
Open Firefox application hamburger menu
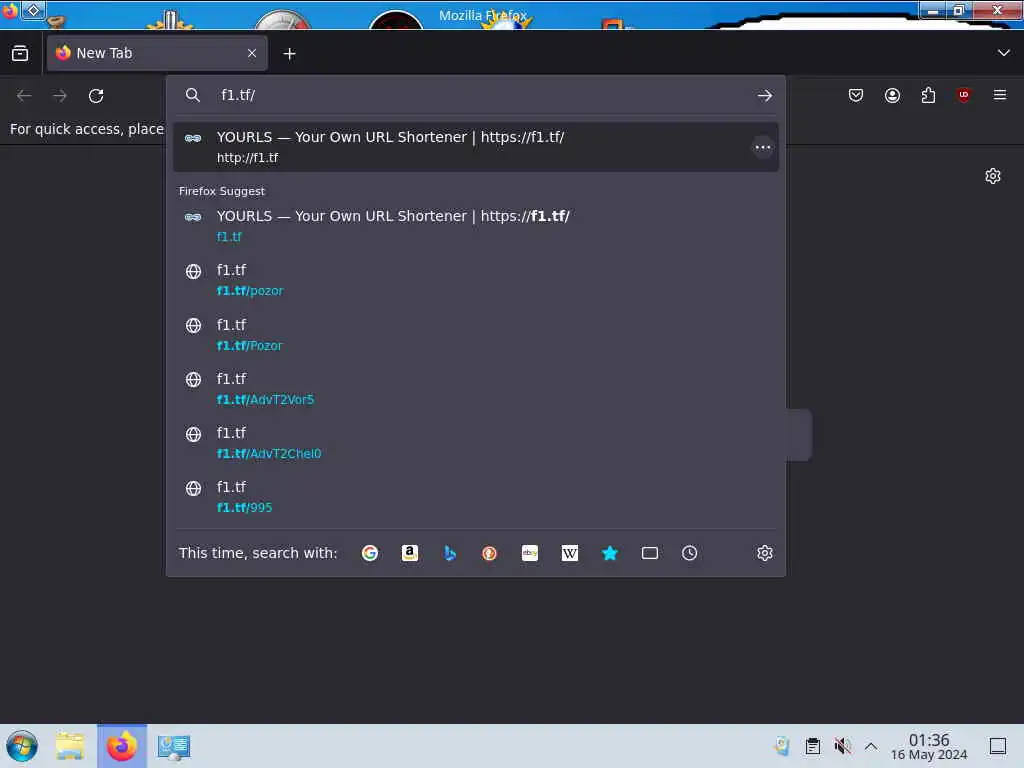[999, 95]
